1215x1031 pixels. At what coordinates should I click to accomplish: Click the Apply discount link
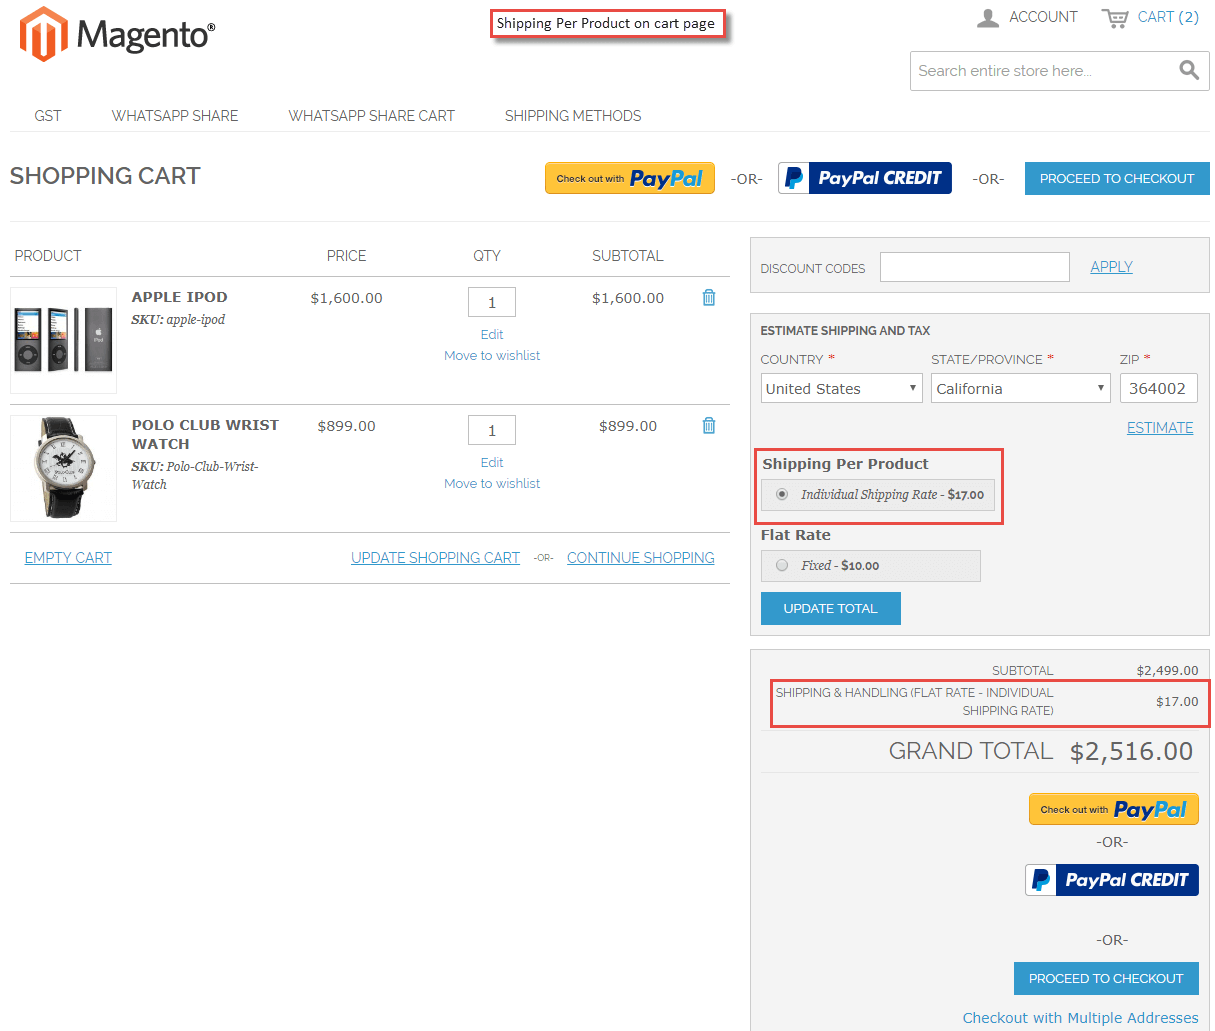1111,267
